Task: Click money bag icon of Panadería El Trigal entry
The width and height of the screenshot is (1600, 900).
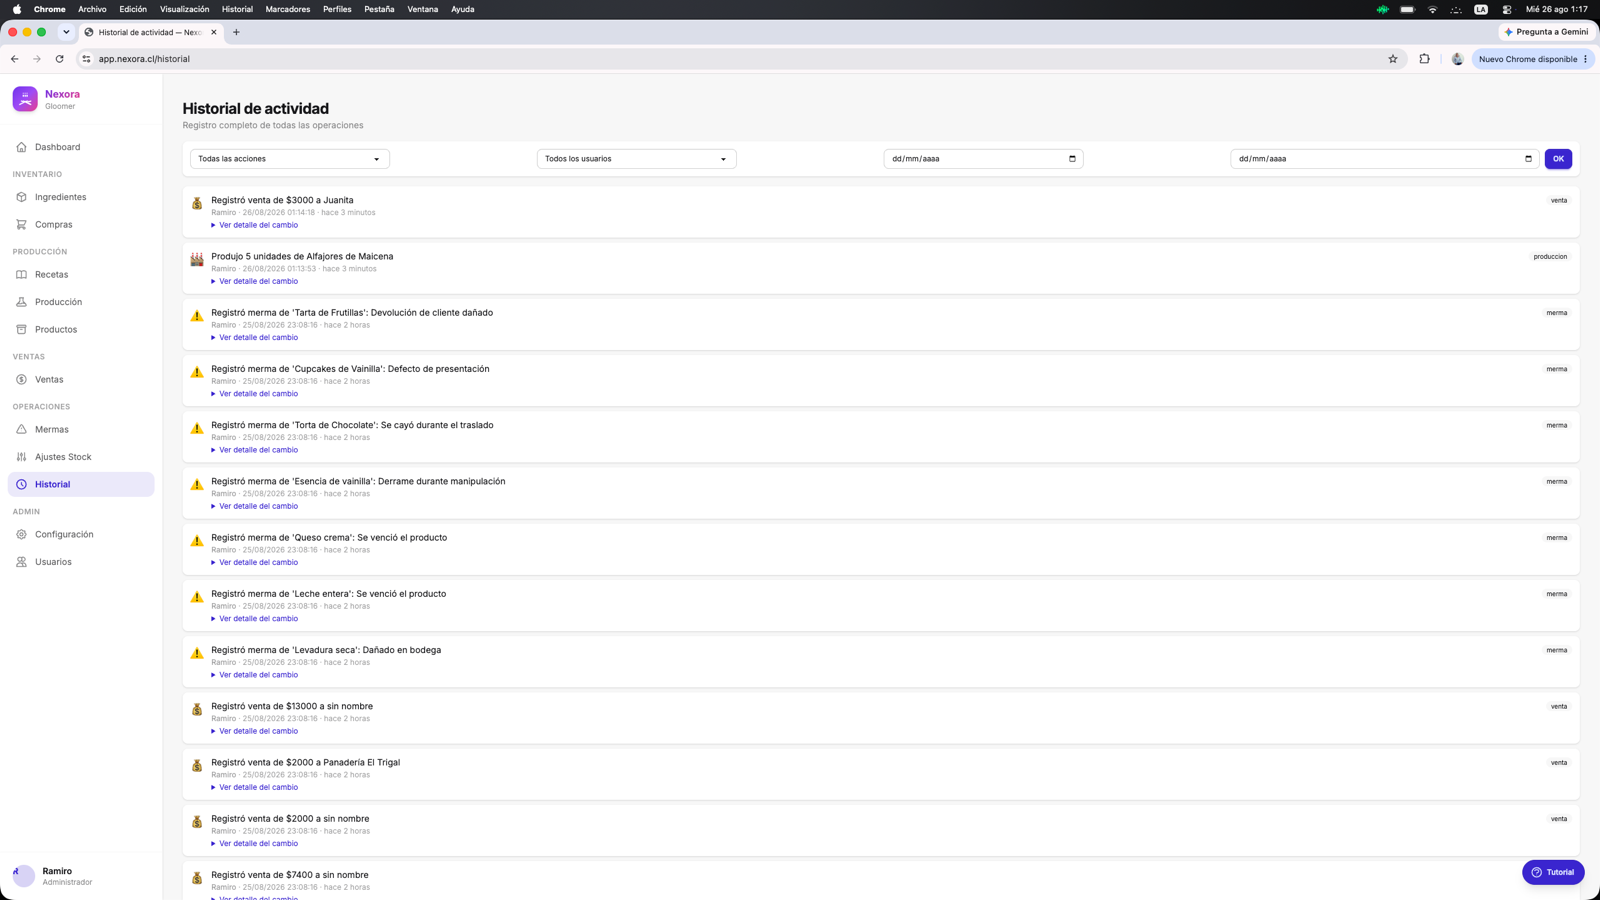Action: click(197, 765)
